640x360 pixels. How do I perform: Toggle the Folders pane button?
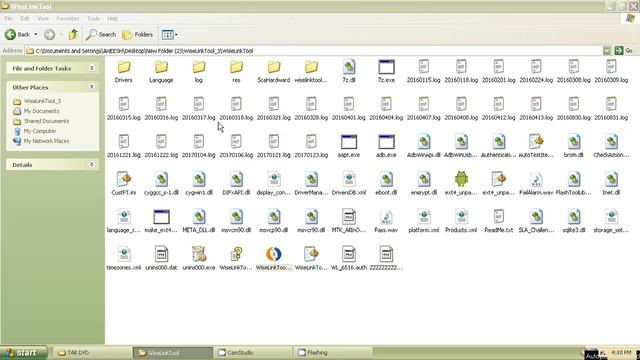pos(138,35)
